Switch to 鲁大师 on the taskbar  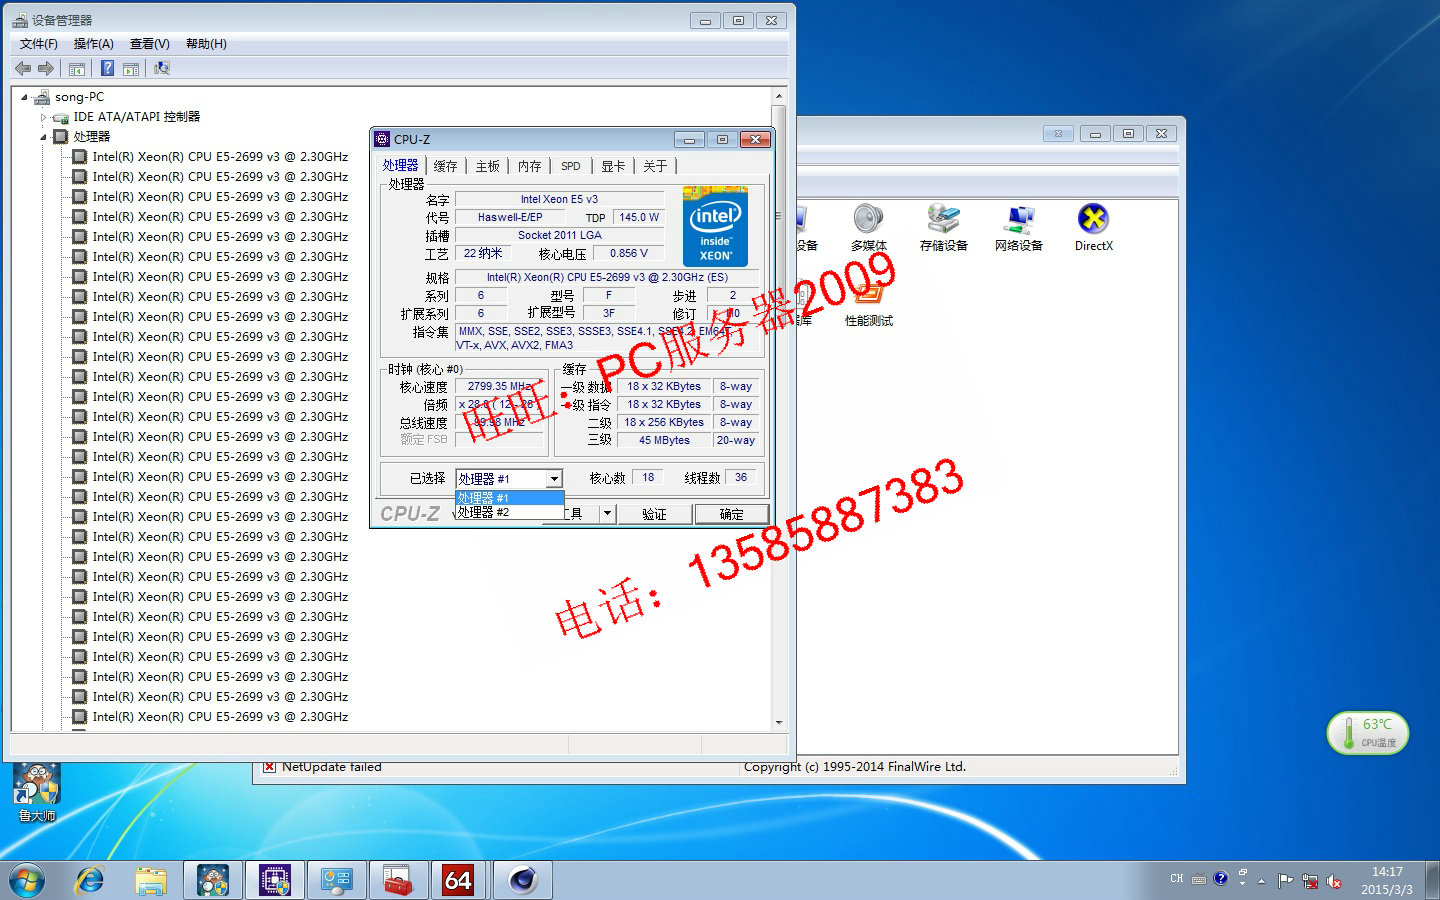pos(213,881)
